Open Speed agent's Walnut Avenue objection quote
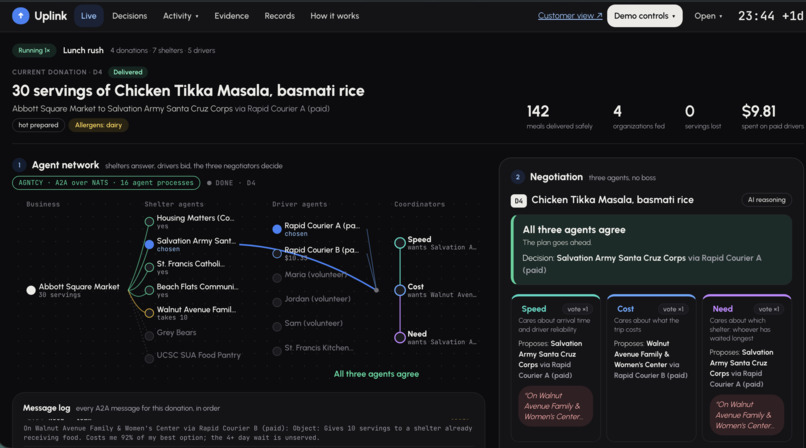The width and height of the screenshot is (806, 448). coord(555,406)
